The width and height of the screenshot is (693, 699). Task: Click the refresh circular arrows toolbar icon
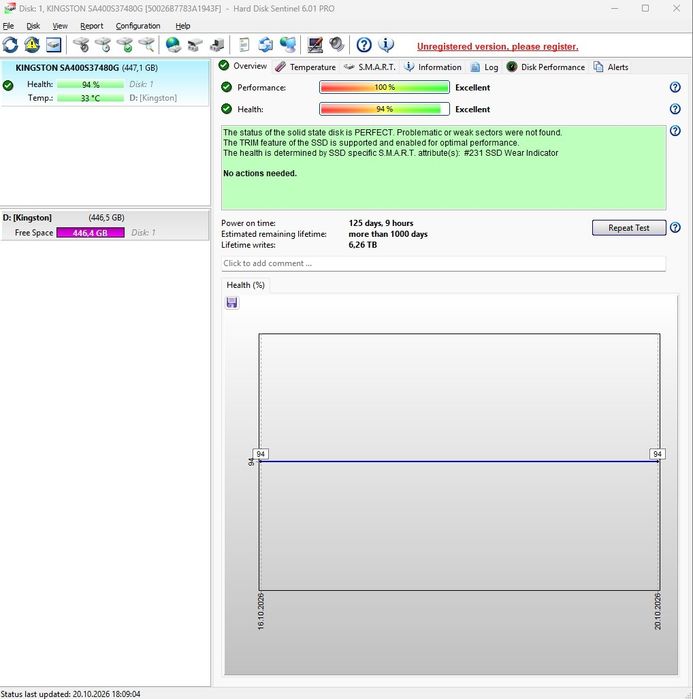pos(10,45)
